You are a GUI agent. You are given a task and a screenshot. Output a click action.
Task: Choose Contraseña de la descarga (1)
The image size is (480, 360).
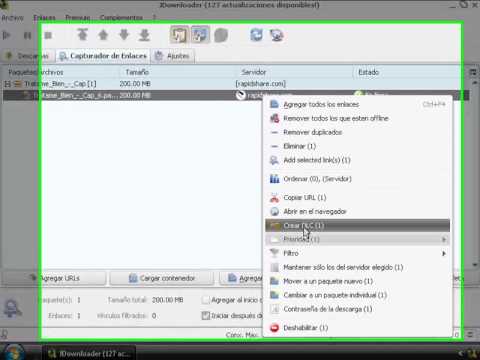click(357, 309)
